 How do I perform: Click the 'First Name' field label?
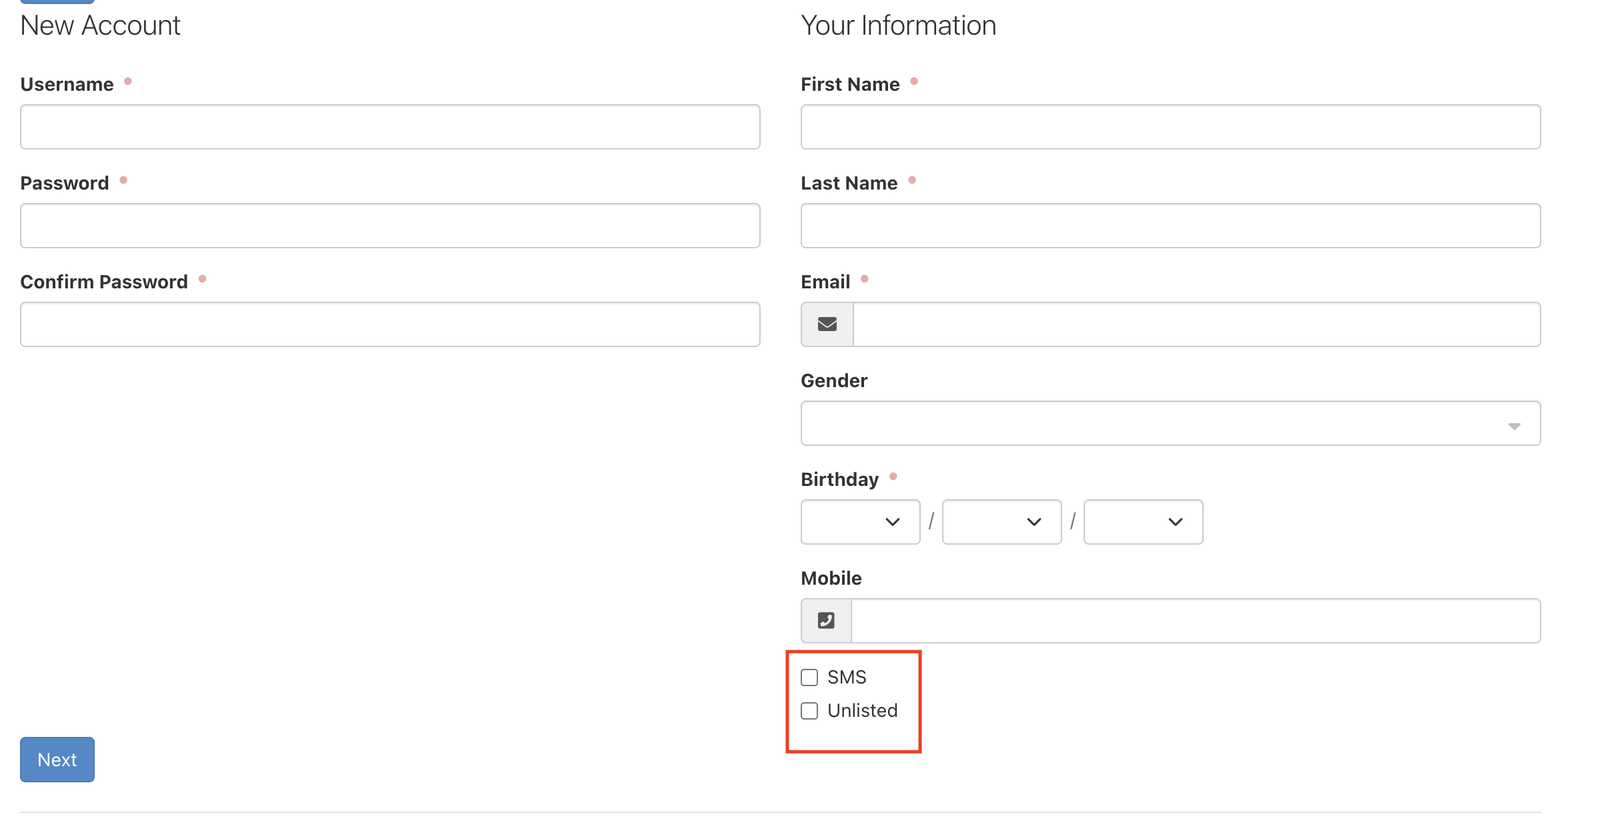[850, 84]
